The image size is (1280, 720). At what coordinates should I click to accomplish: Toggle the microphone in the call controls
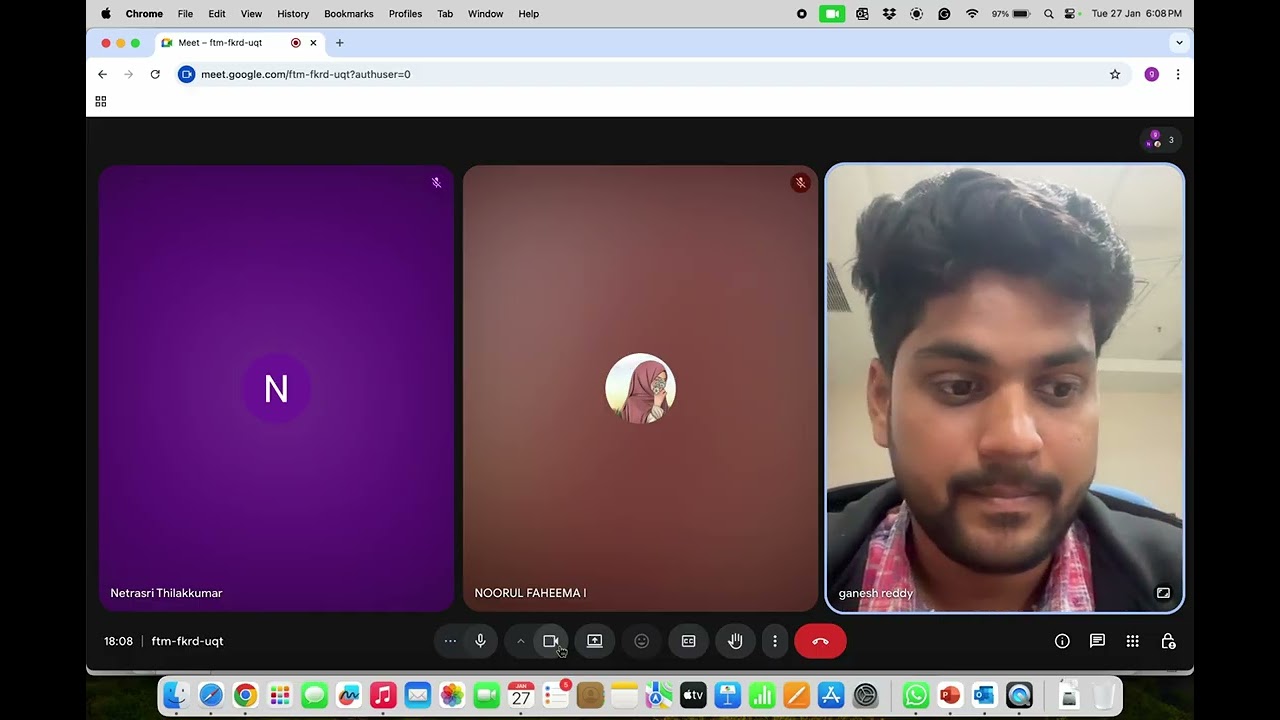[x=480, y=641]
